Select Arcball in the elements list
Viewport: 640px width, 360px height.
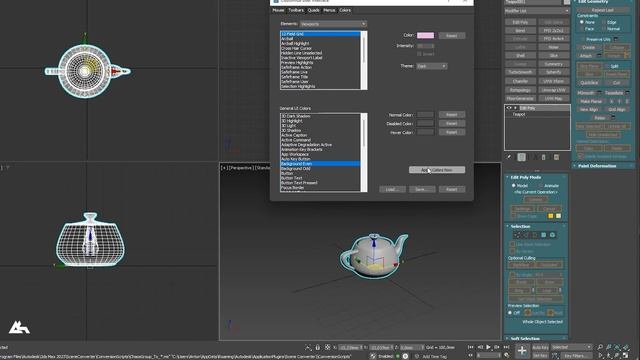(x=287, y=39)
